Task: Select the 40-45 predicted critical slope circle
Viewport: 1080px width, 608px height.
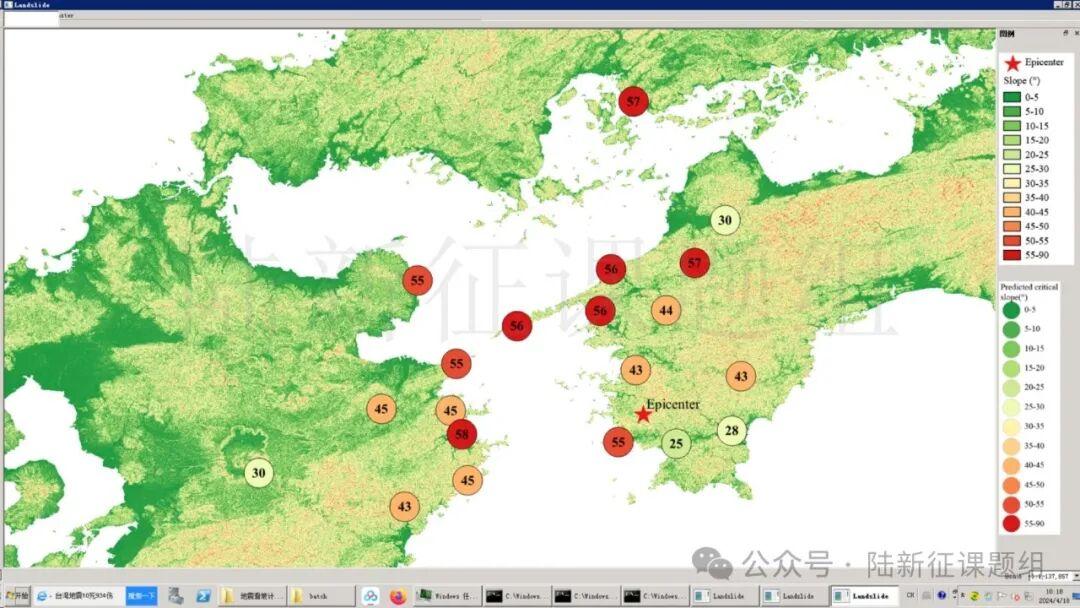Action: (1011, 465)
